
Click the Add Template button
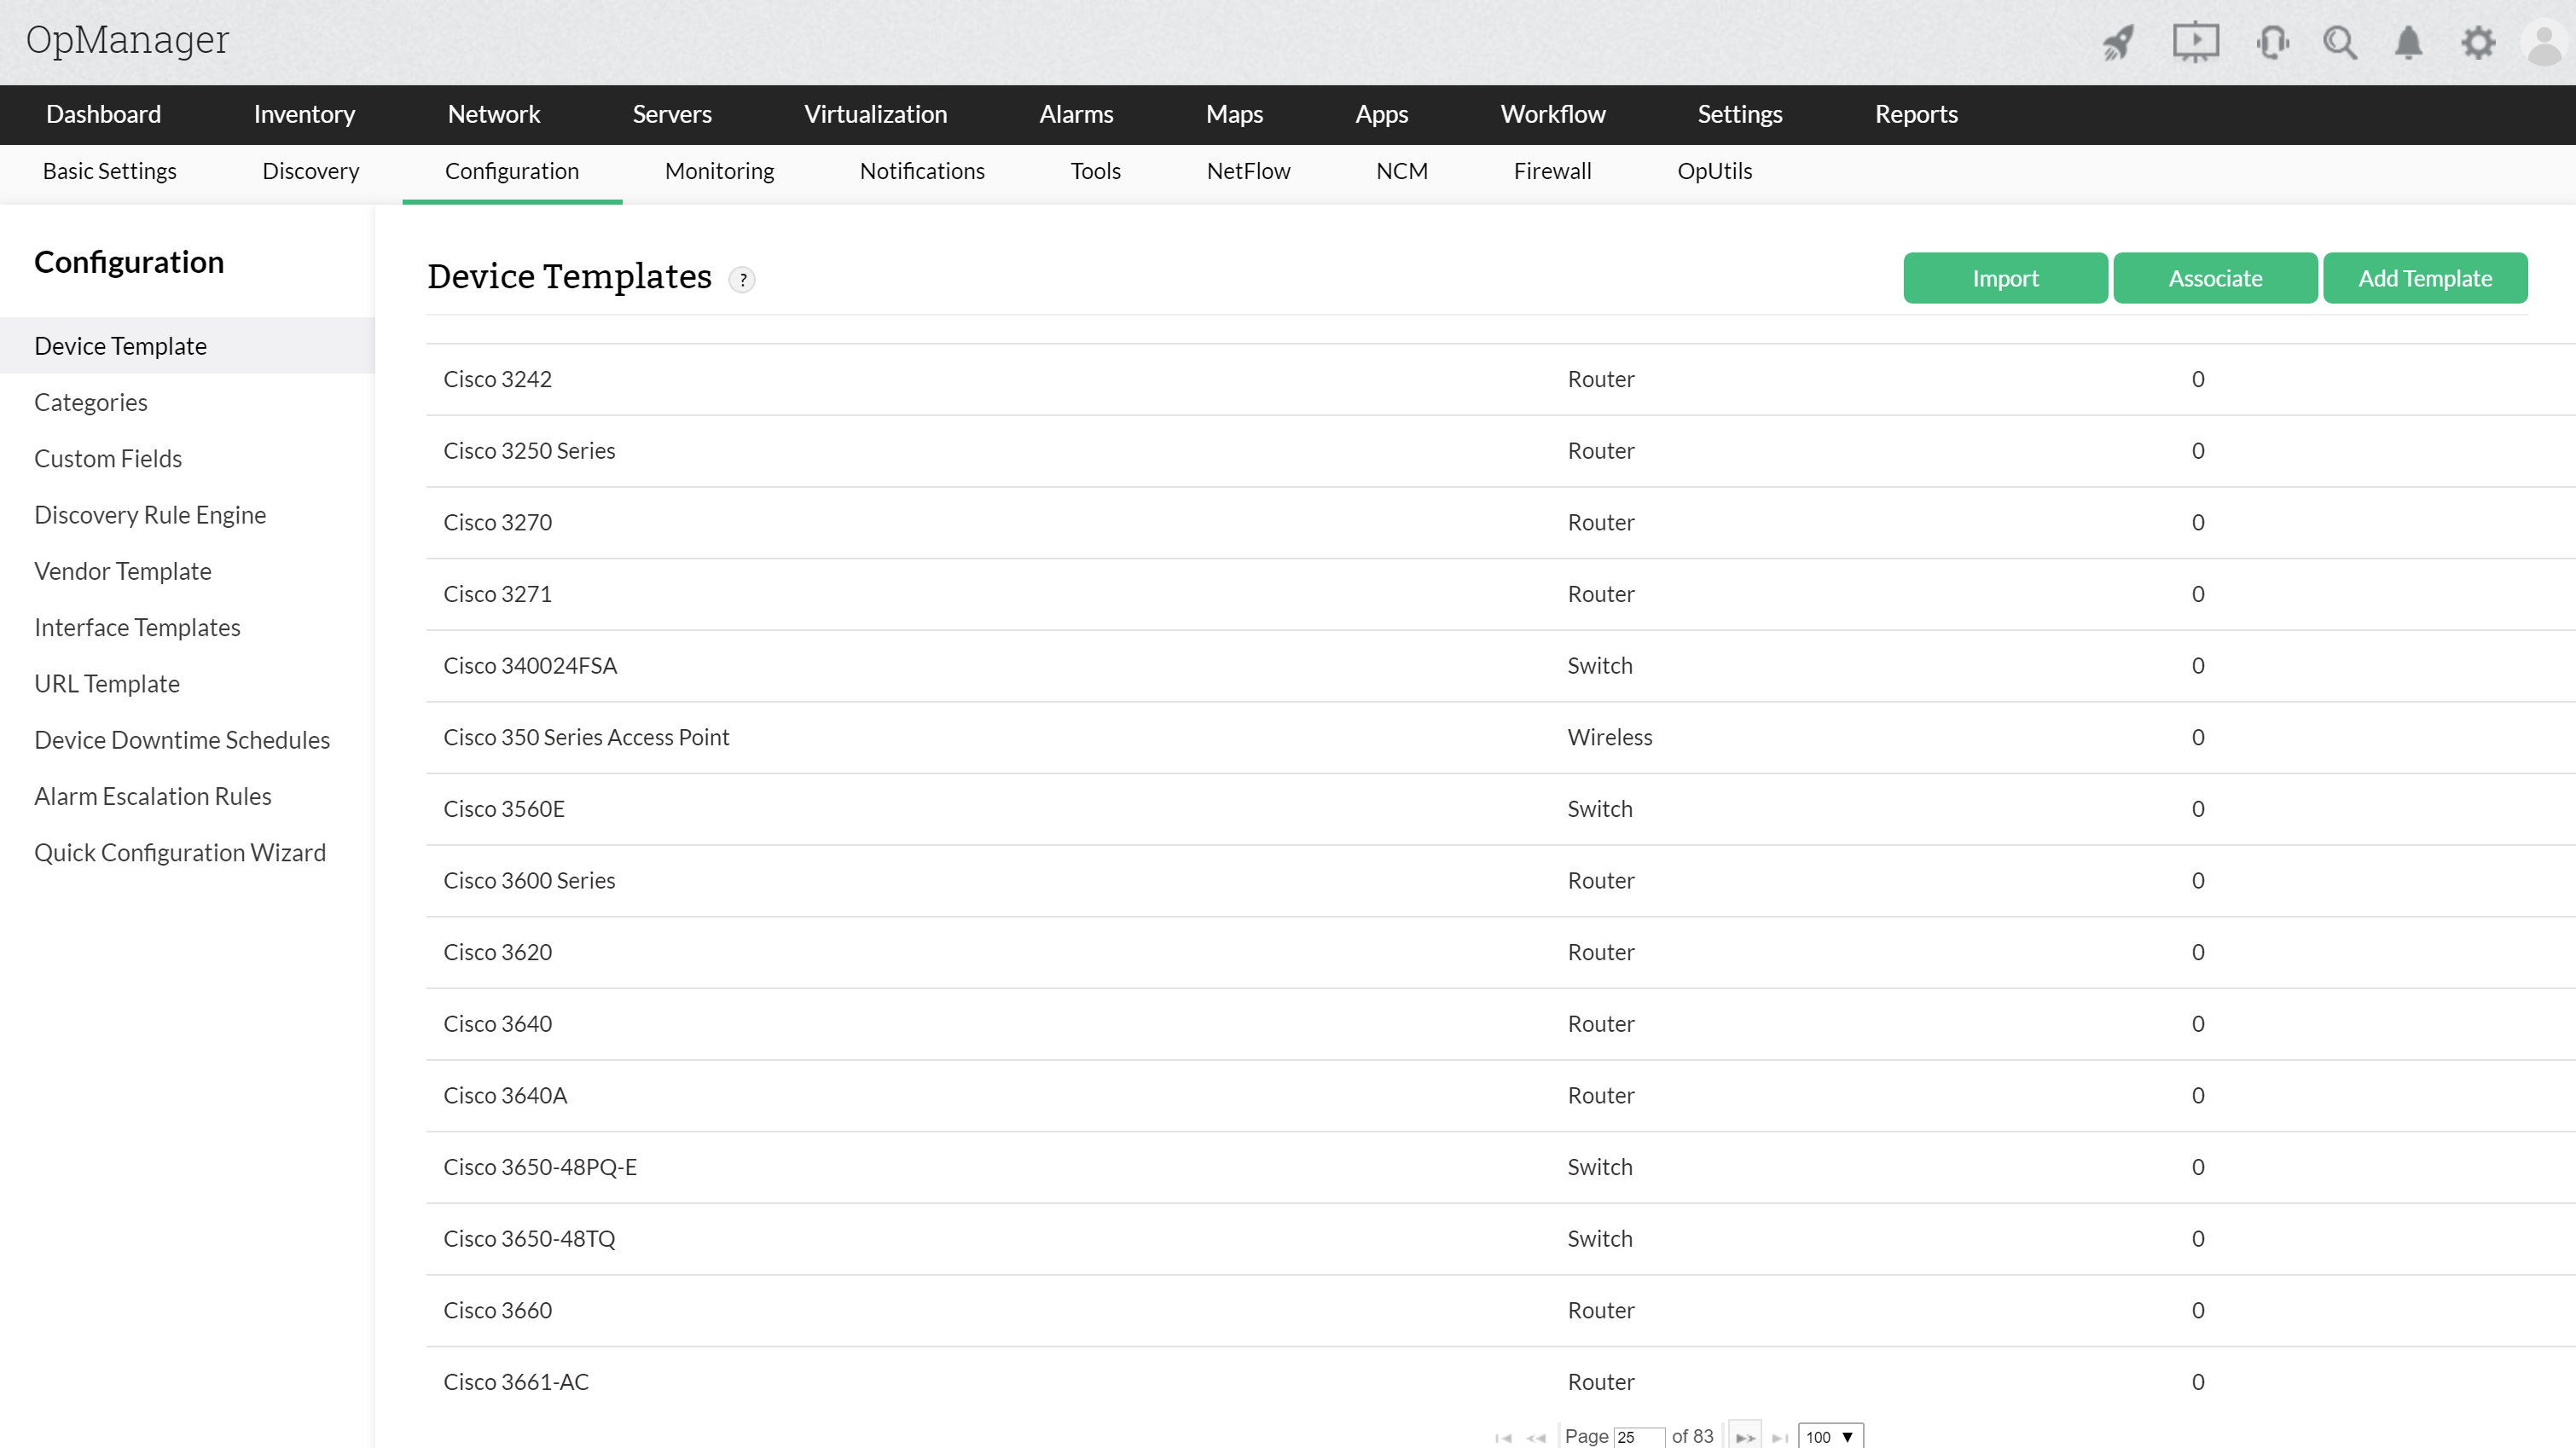tap(2425, 278)
